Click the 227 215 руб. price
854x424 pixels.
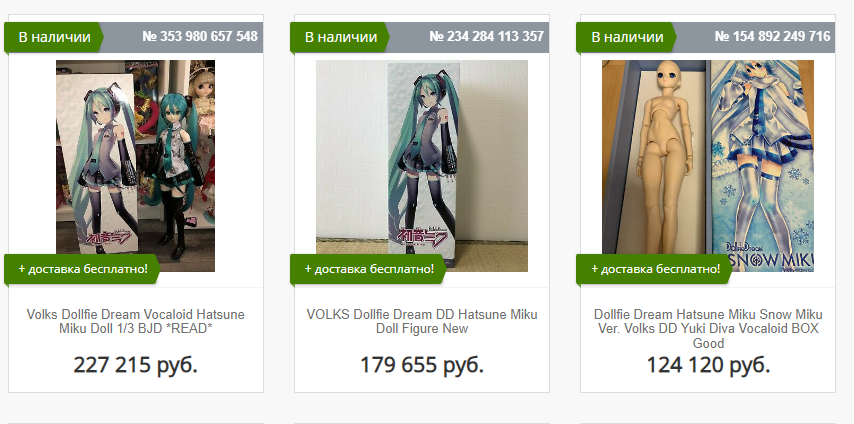pyautogui.click(x=136, y=365)
